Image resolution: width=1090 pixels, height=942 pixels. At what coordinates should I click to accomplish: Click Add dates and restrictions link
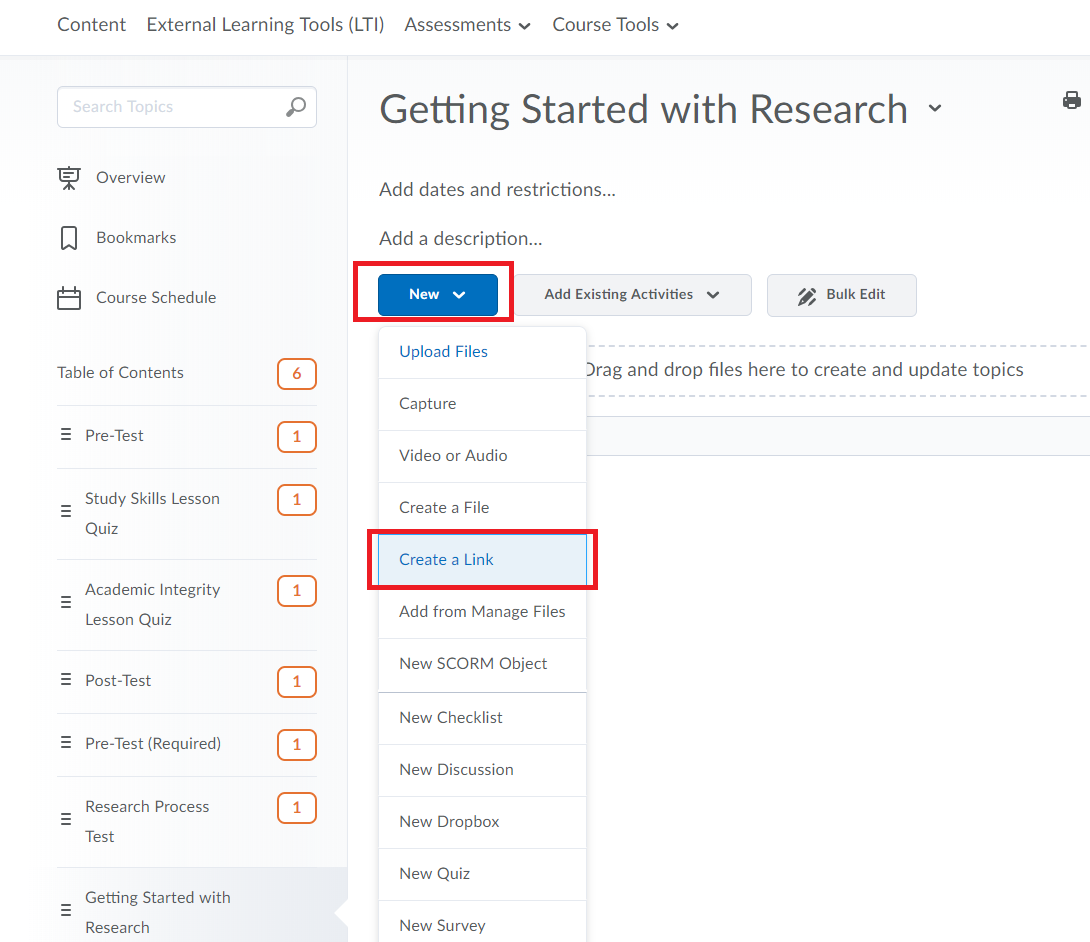(x=497, y=190)
